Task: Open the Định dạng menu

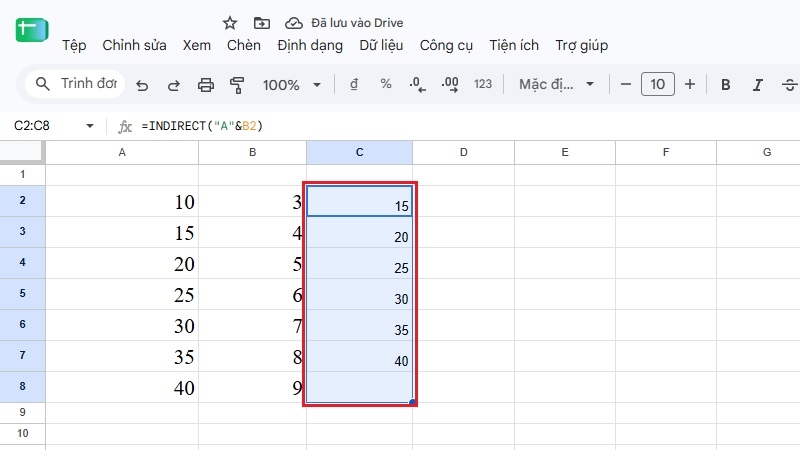Action: coord(310,45)
